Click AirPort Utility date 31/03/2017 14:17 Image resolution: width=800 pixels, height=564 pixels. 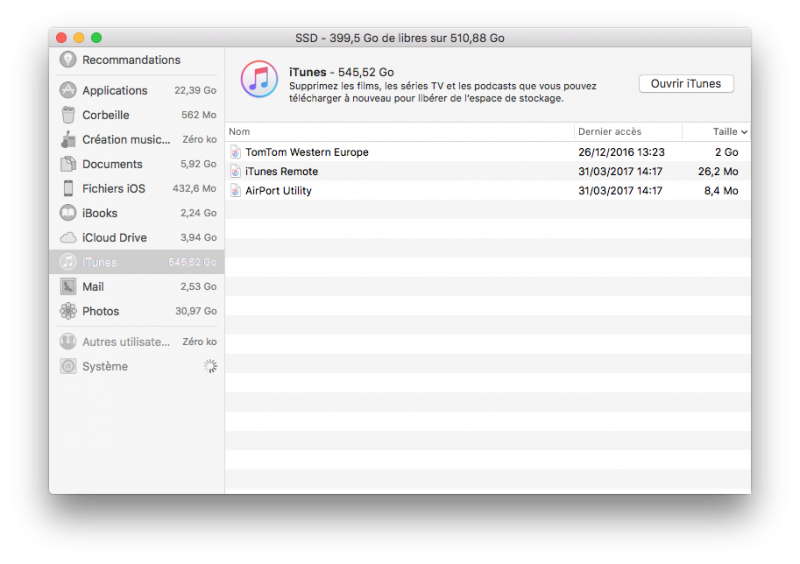620,191
